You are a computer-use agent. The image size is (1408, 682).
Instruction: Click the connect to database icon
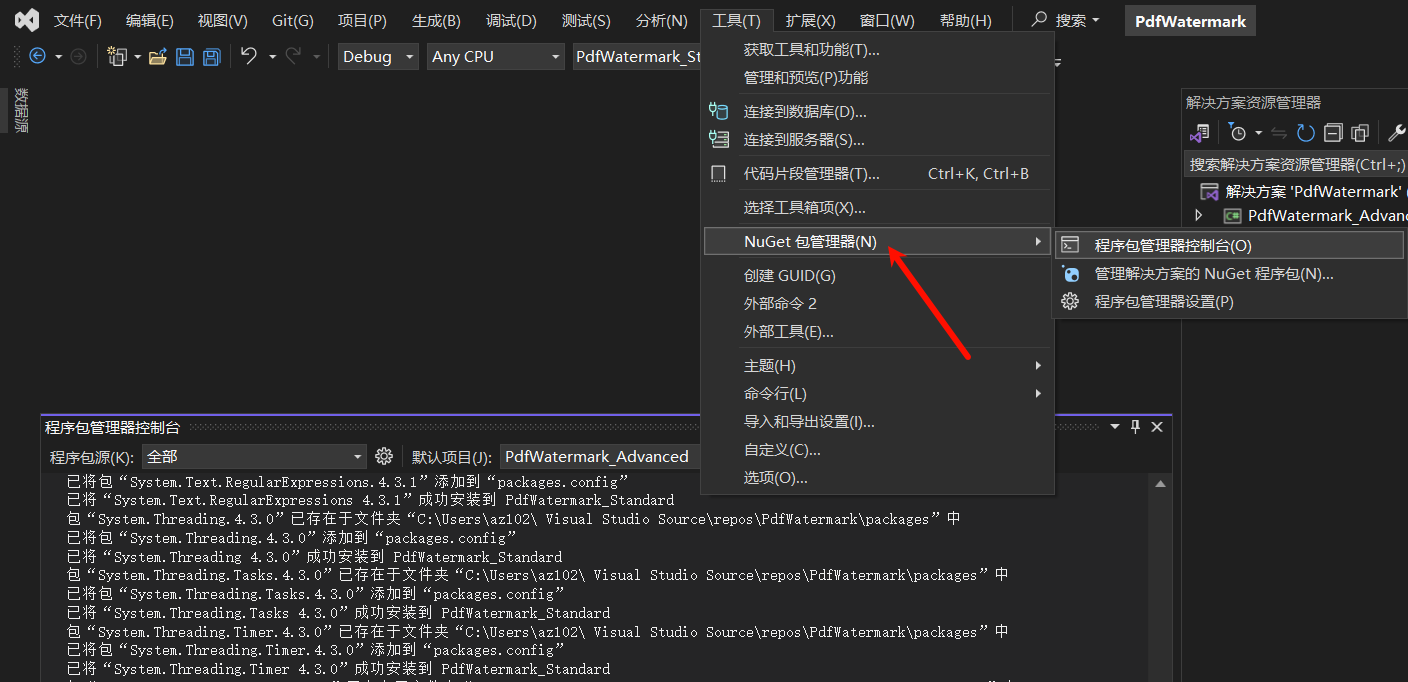pyautogui.click(x=719, y=111)
